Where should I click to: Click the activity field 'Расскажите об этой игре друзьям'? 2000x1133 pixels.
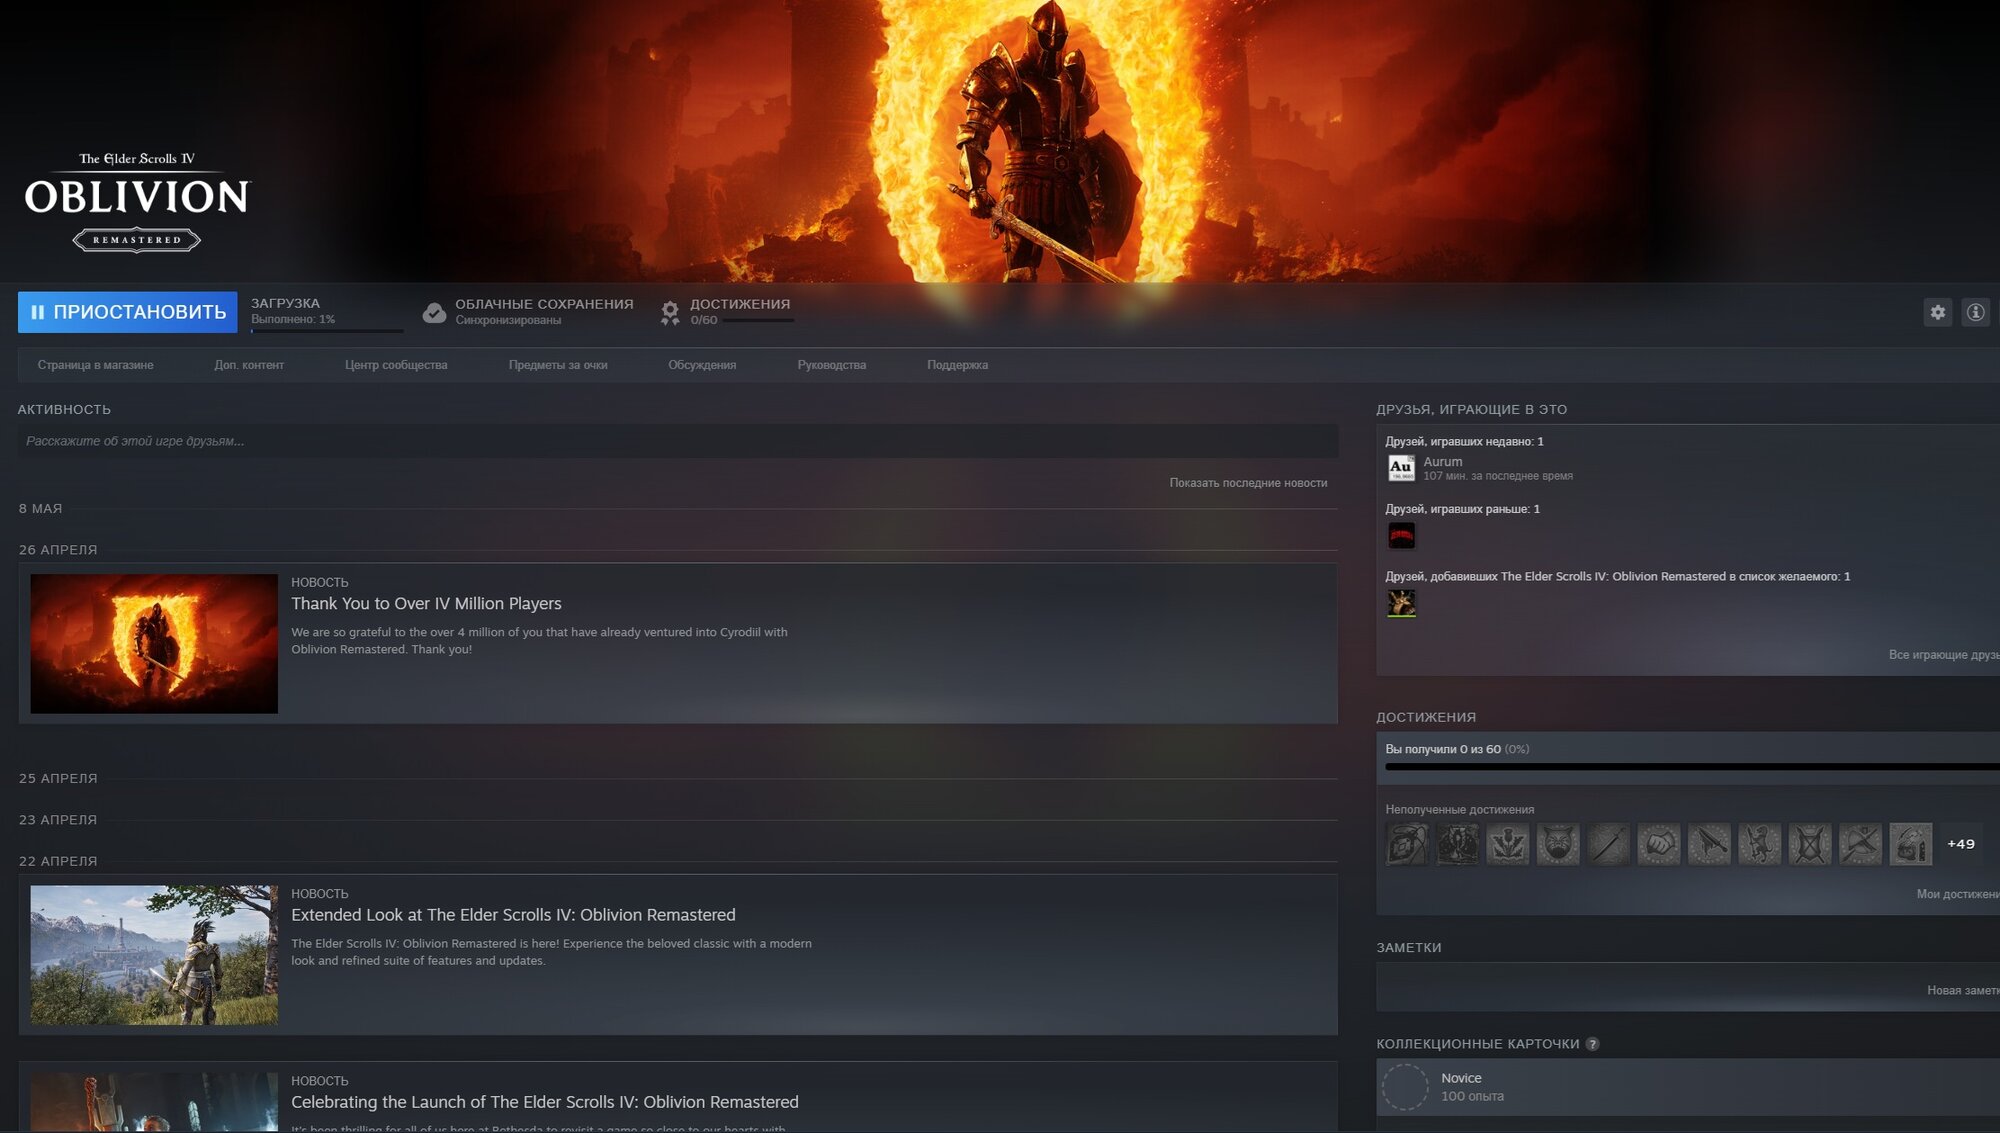tap(677, 441)
